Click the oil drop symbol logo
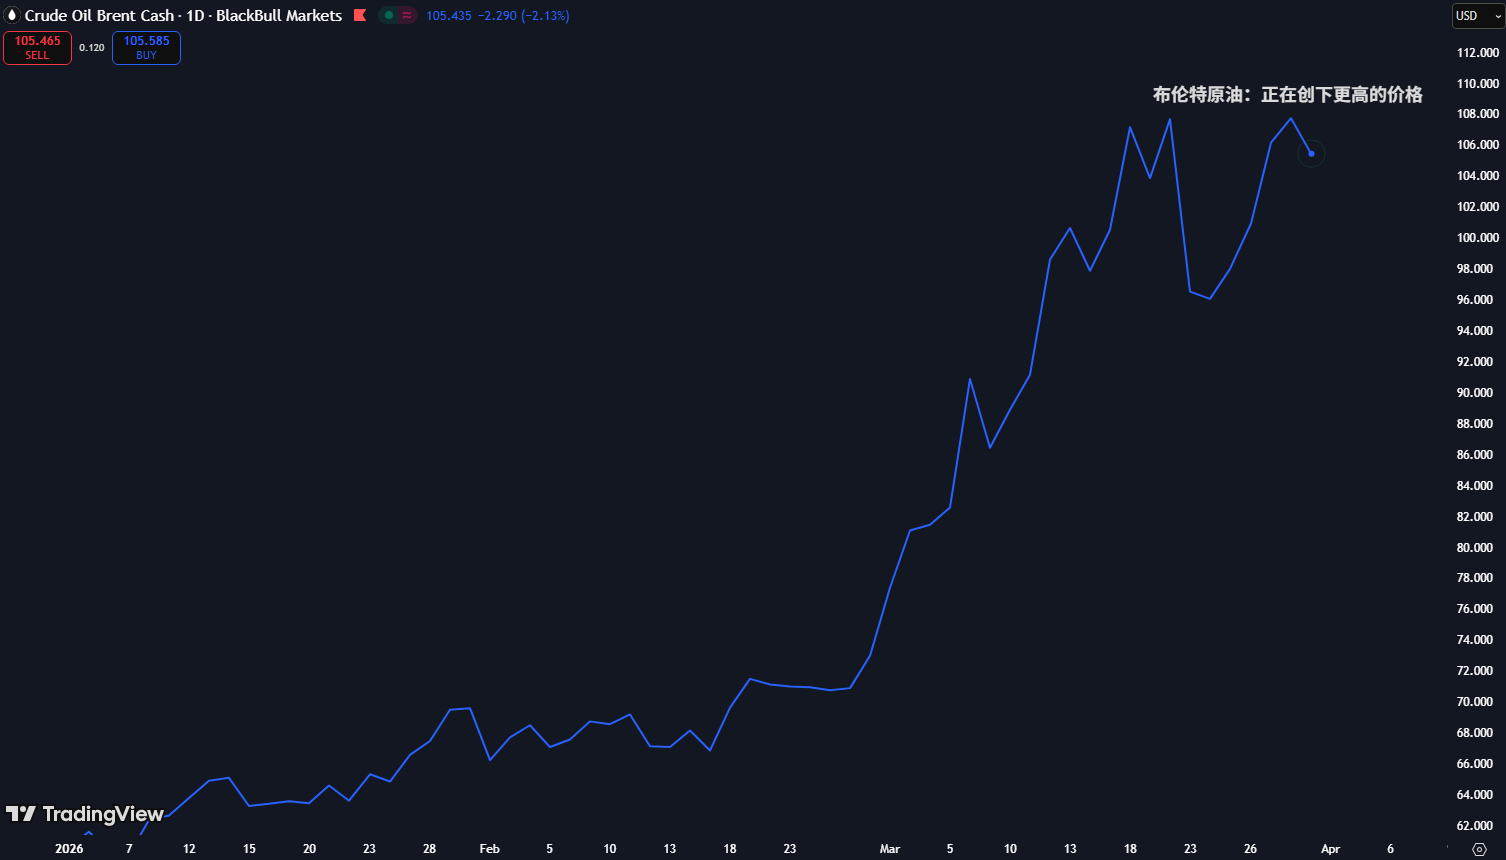Image resolution: width=1506 pixels, height=860 pixels. point(13,16)
